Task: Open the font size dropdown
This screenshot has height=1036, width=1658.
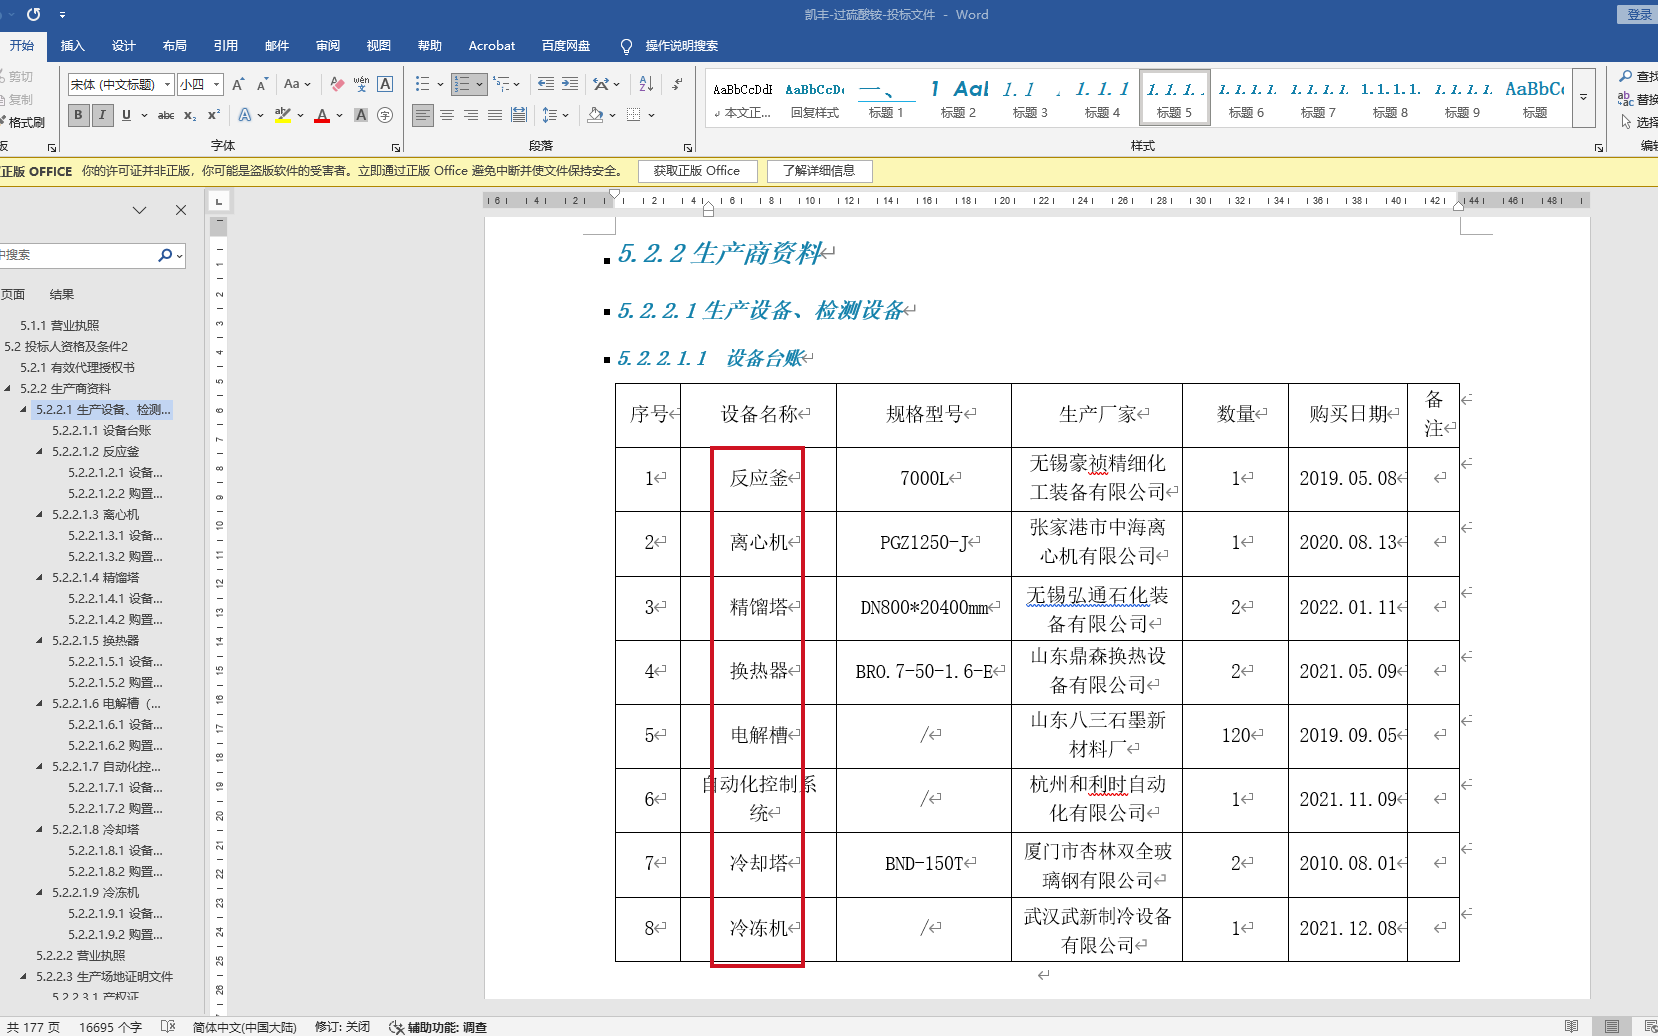Action: [x=216, y=85]
